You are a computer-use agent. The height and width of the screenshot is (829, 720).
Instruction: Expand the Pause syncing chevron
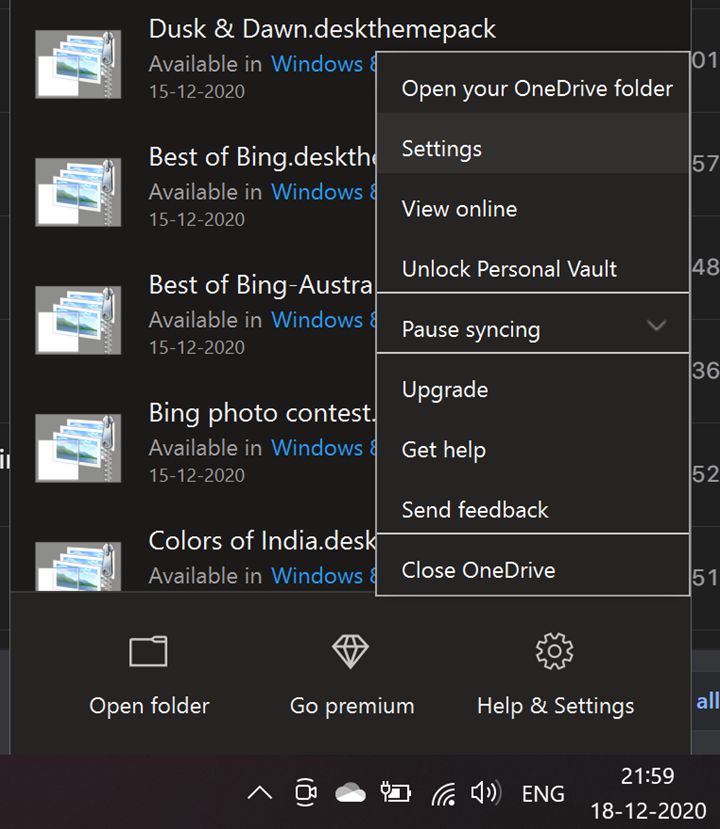point(657,326)
